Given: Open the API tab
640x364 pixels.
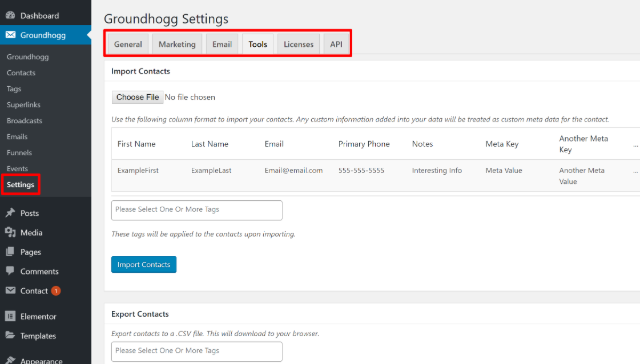Looking at the screenshot, I should pyautogui.click(x=336, y=44).
